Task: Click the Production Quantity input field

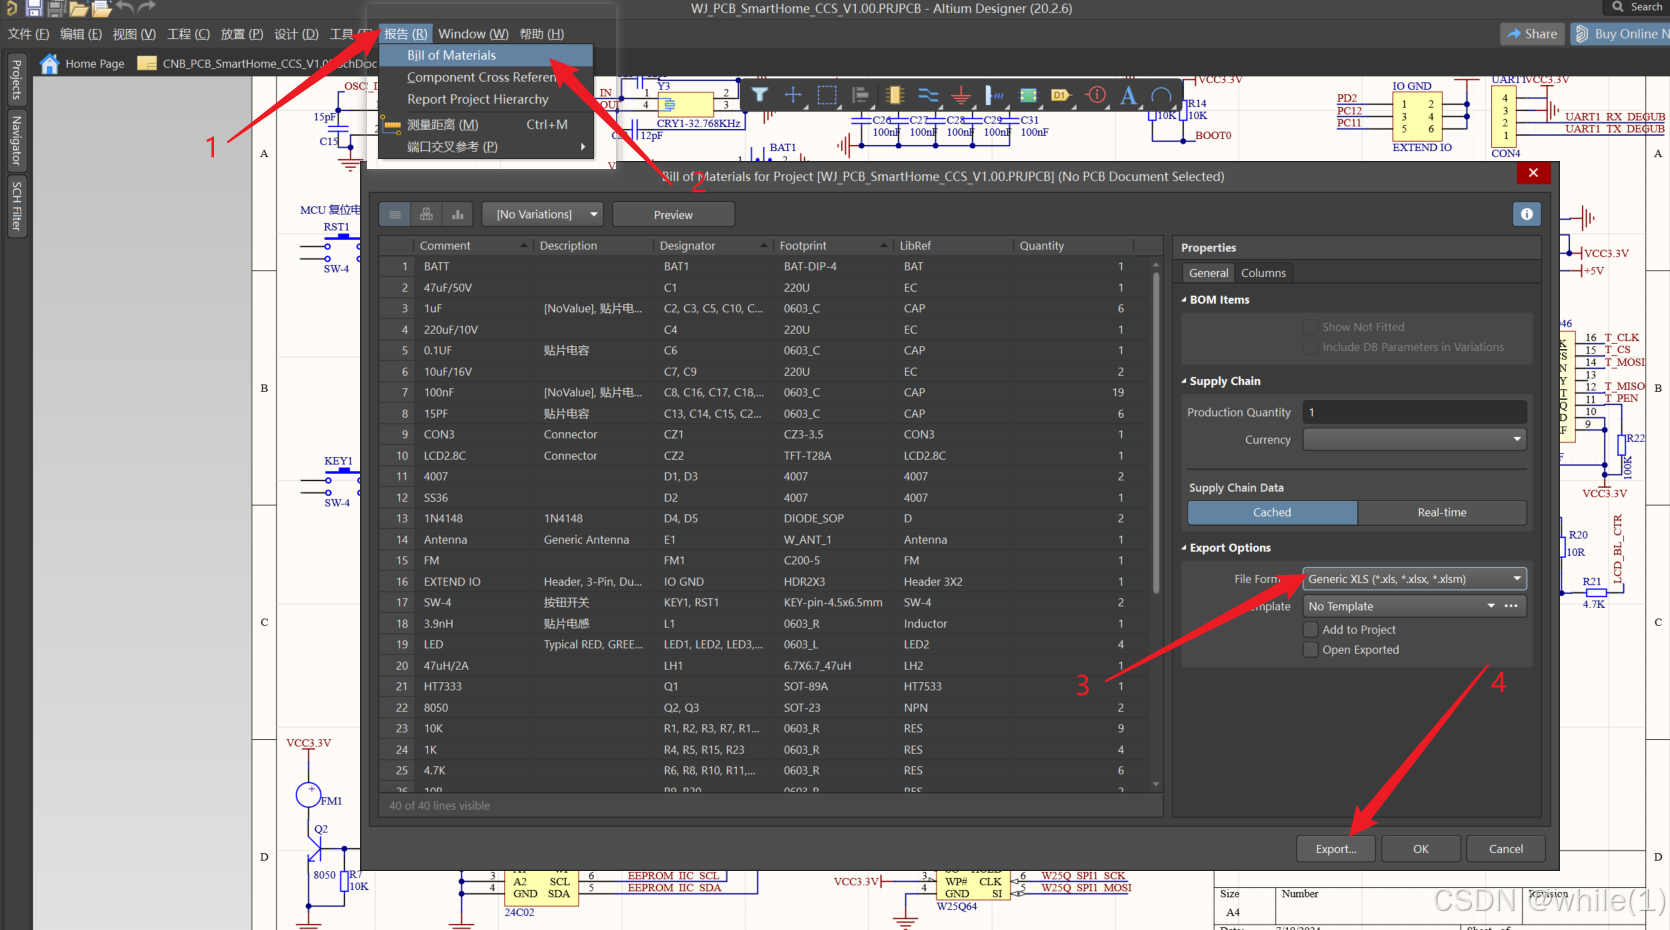Action: (1414, 412)
